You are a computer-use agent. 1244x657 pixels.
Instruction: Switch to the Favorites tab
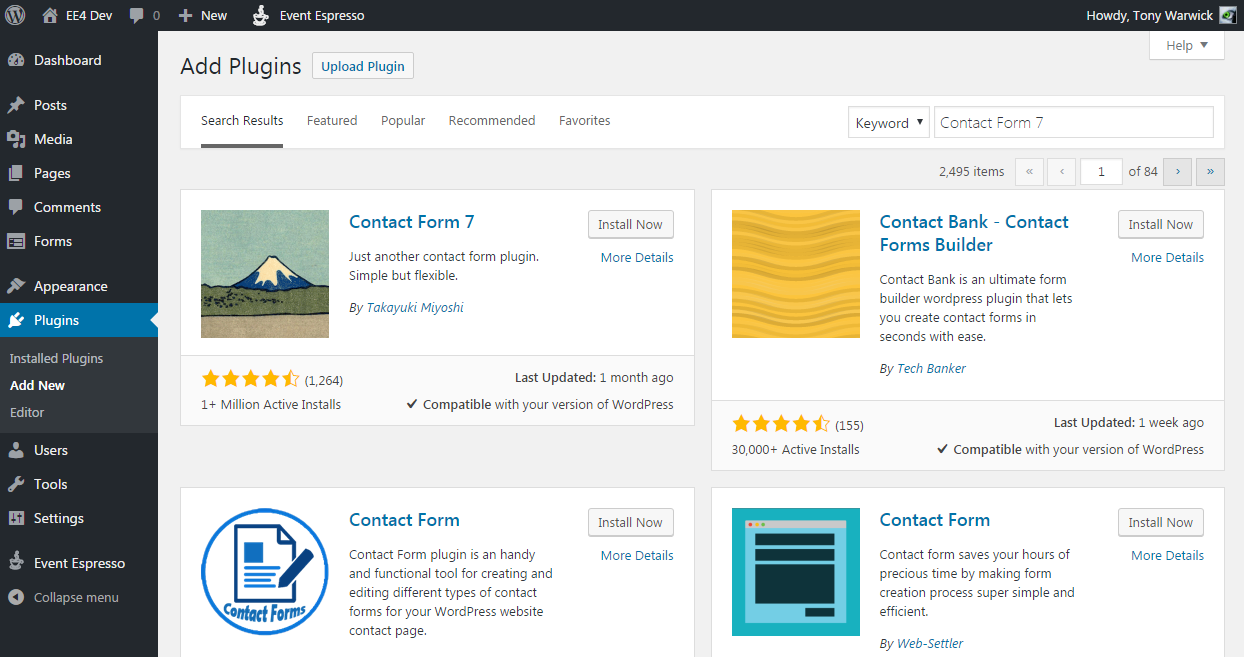(585, 121)
